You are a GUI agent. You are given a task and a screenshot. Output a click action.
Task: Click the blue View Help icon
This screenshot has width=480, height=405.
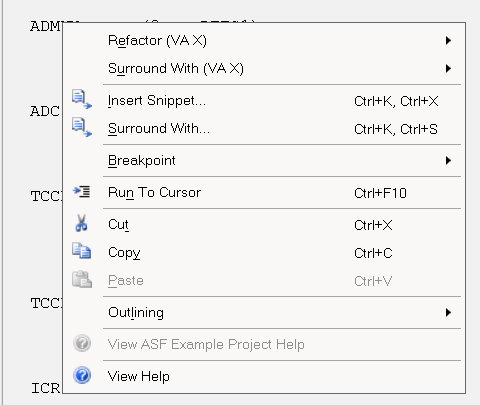pyautogui.click(x=82, y=375)
